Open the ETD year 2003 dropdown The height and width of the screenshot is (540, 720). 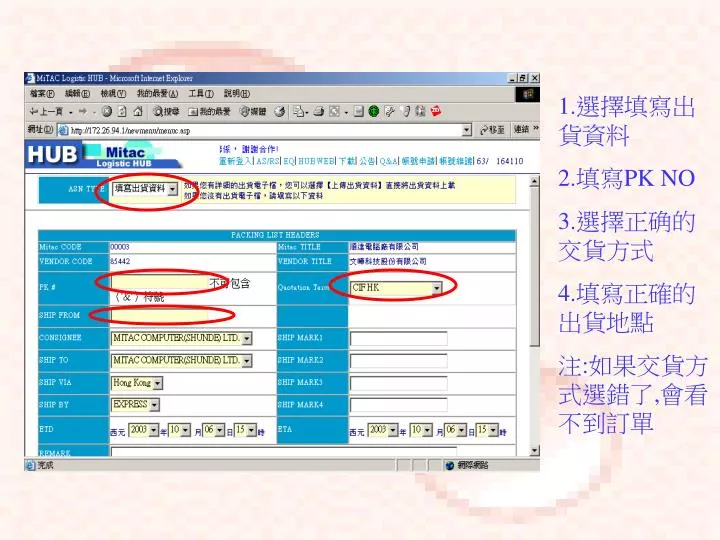(x=144, y=430)
